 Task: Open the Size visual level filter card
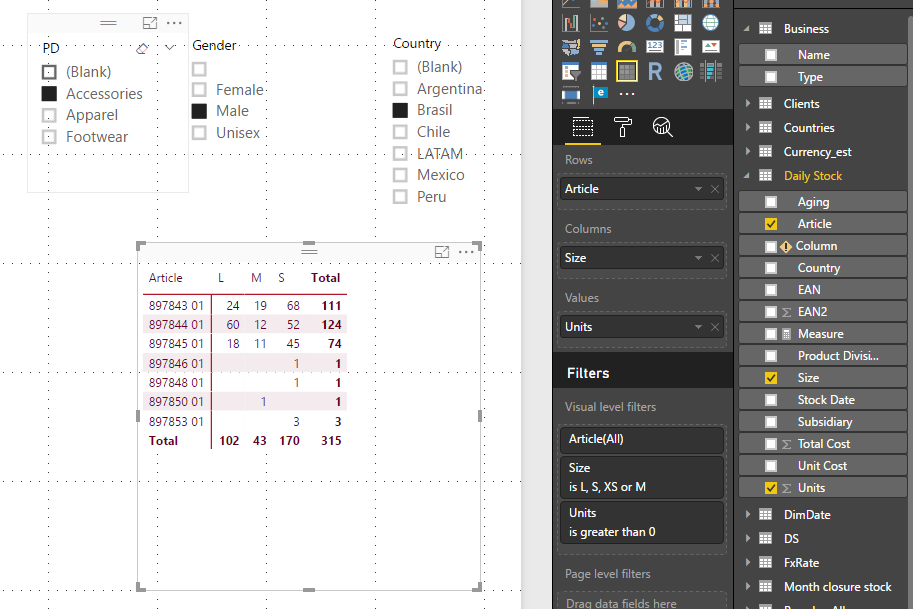coord(642,477)
